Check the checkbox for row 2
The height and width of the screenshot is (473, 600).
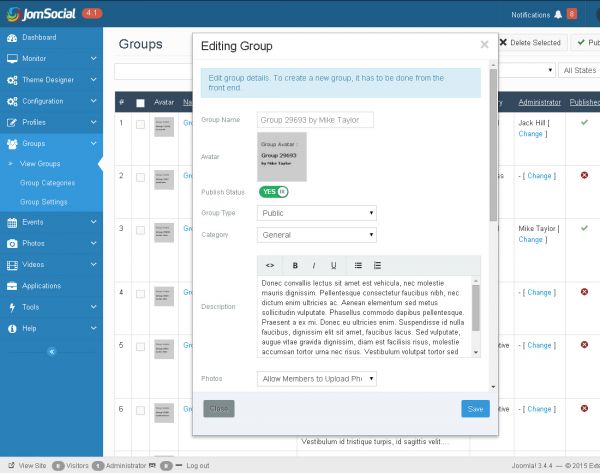[140, 177]
